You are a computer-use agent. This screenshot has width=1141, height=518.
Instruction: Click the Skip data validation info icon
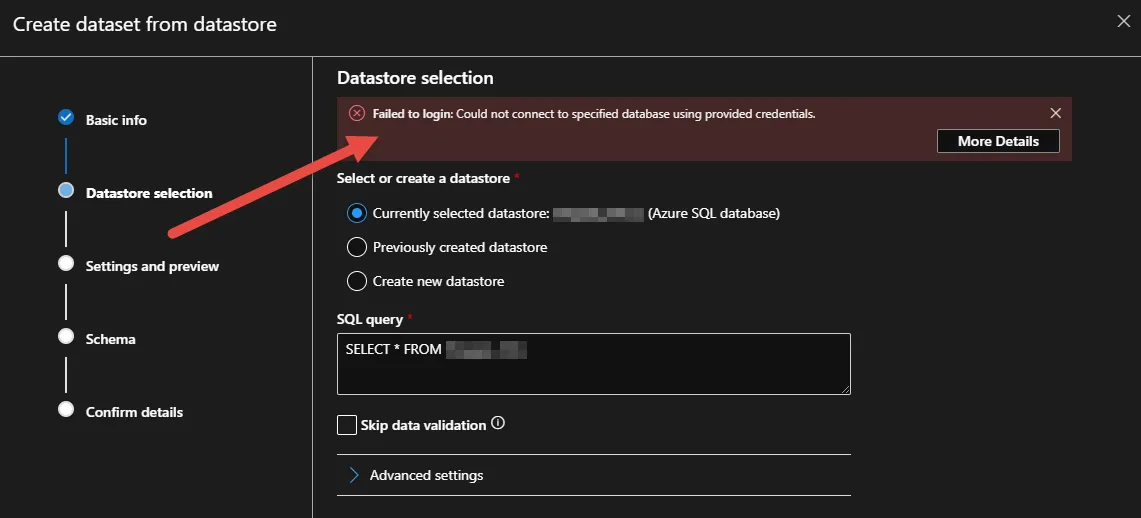tap(498, 424)
